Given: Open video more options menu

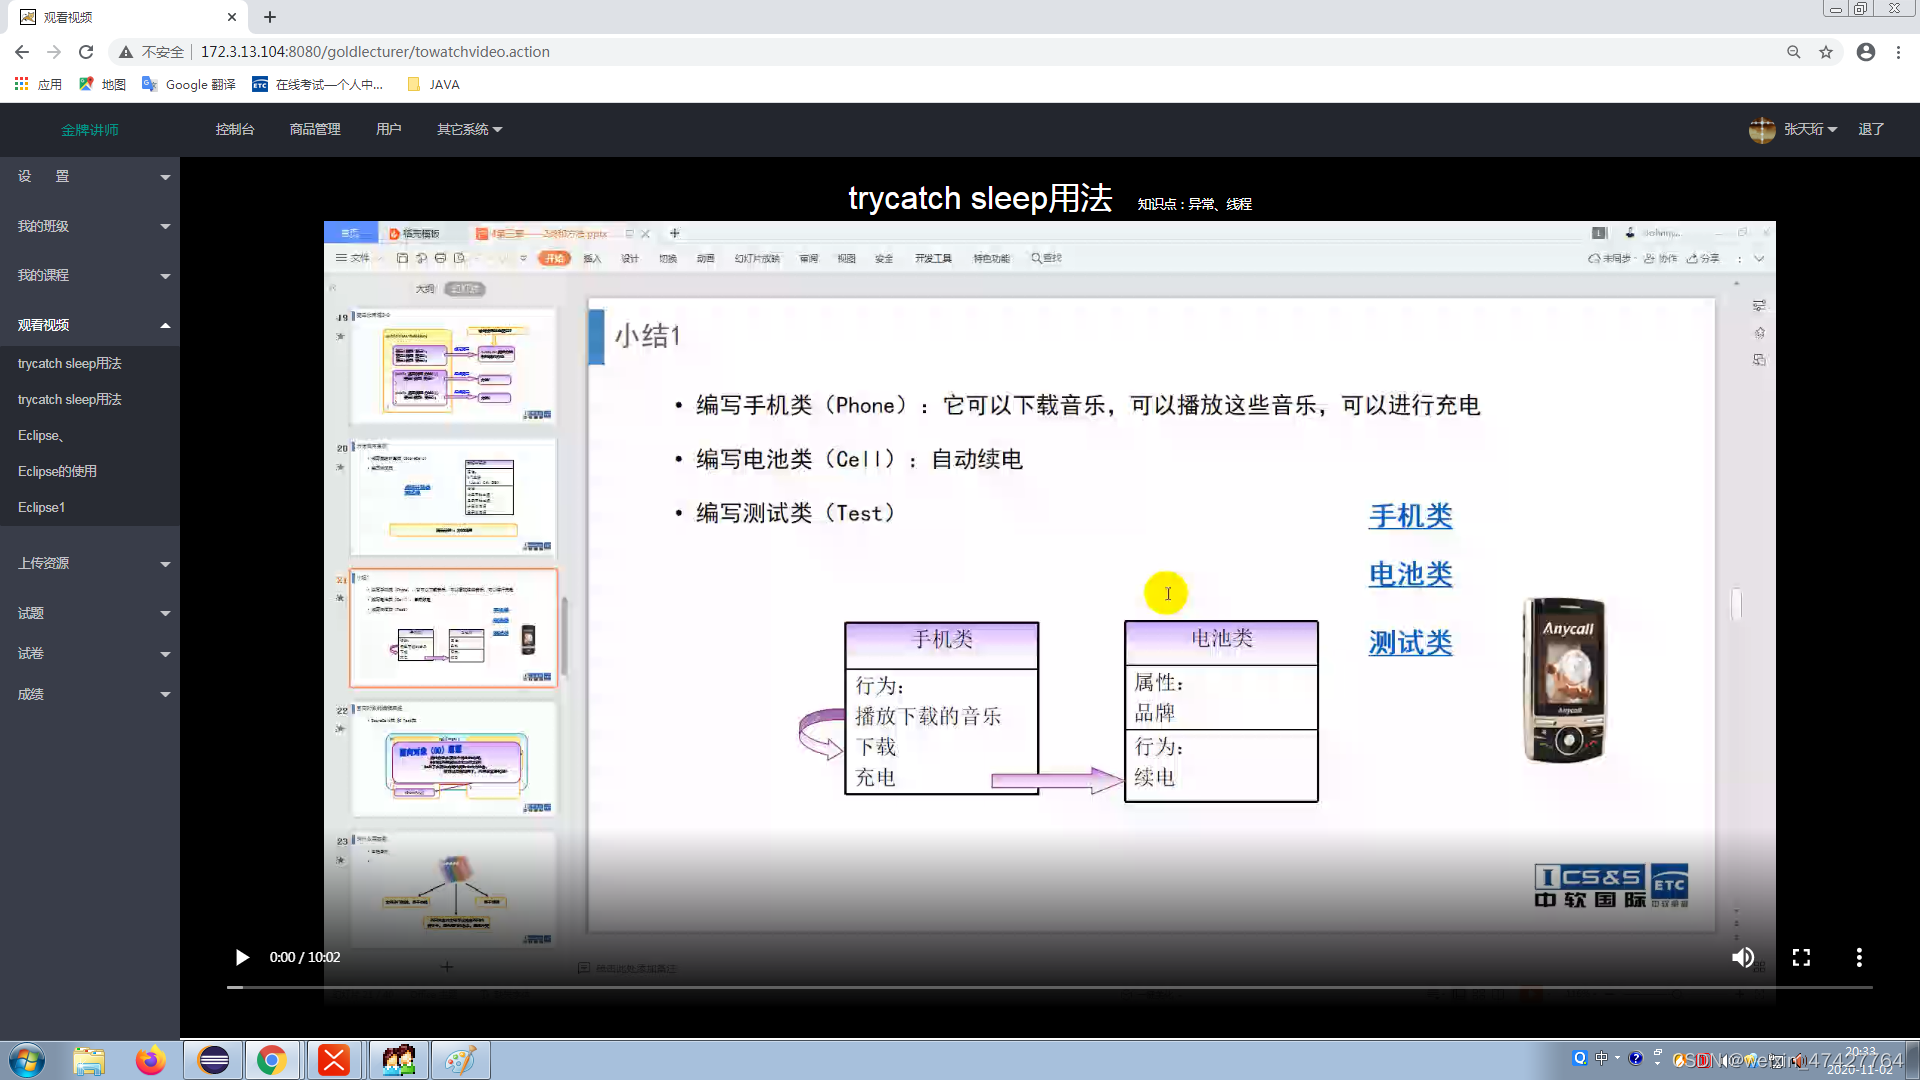Looking at the screenshot, I should pyautogui.click(x=1859, y=957).
